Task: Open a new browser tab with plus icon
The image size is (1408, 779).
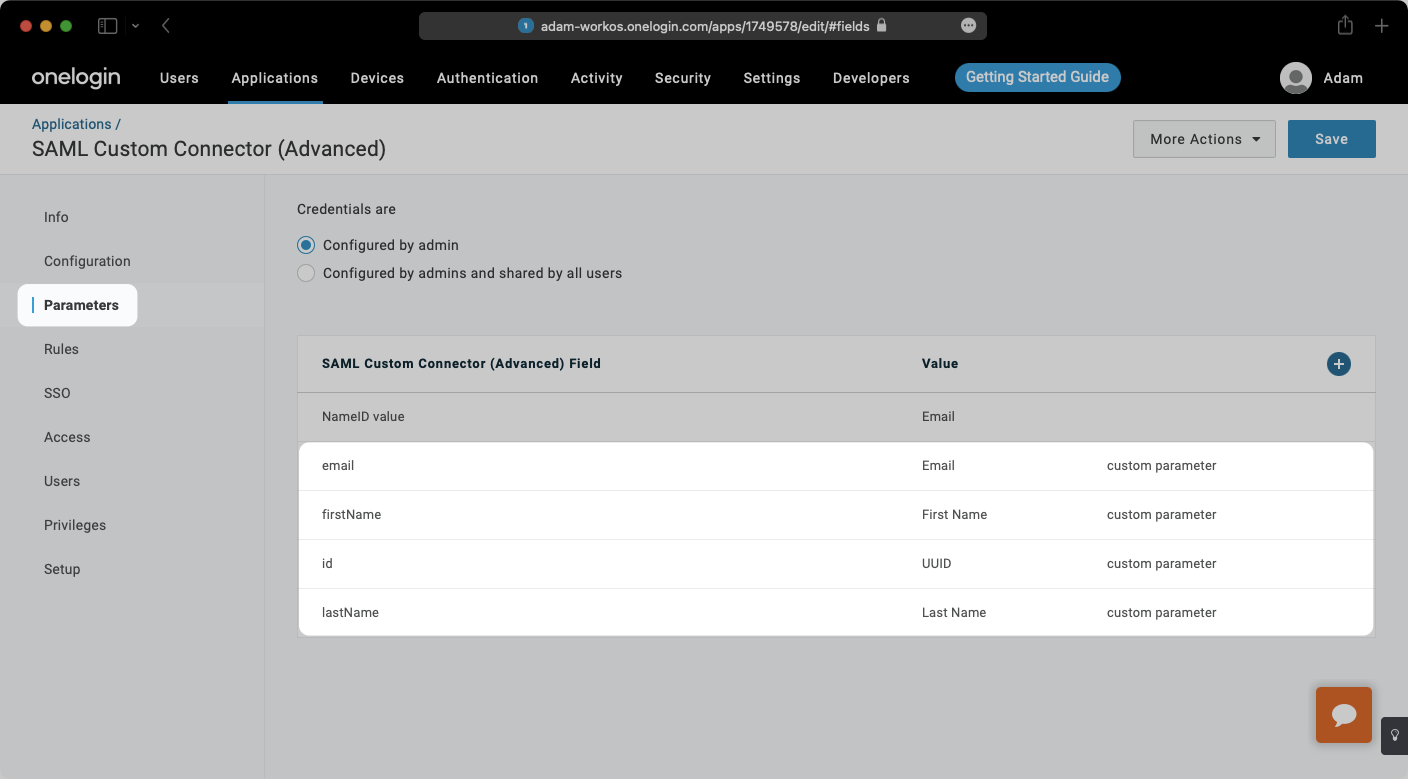Action: pos(1382,25)
